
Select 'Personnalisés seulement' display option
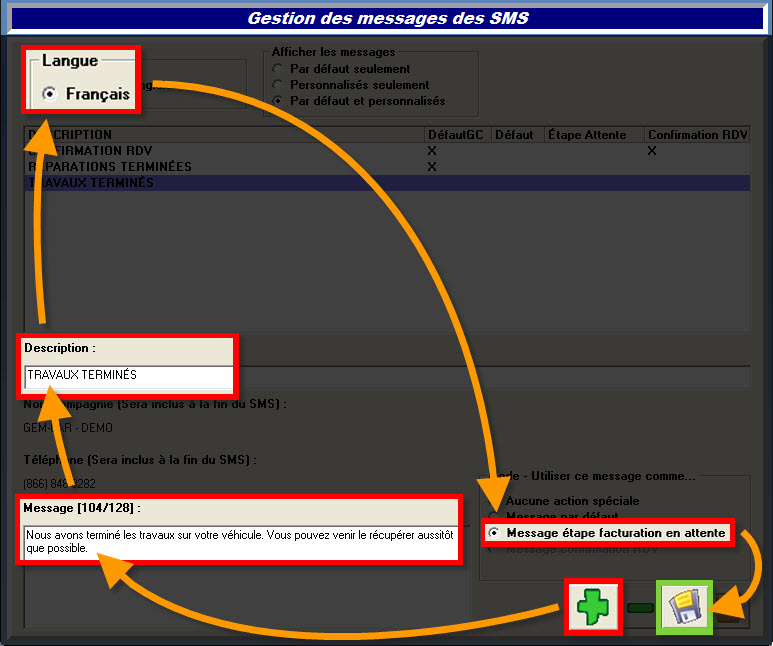278,85
